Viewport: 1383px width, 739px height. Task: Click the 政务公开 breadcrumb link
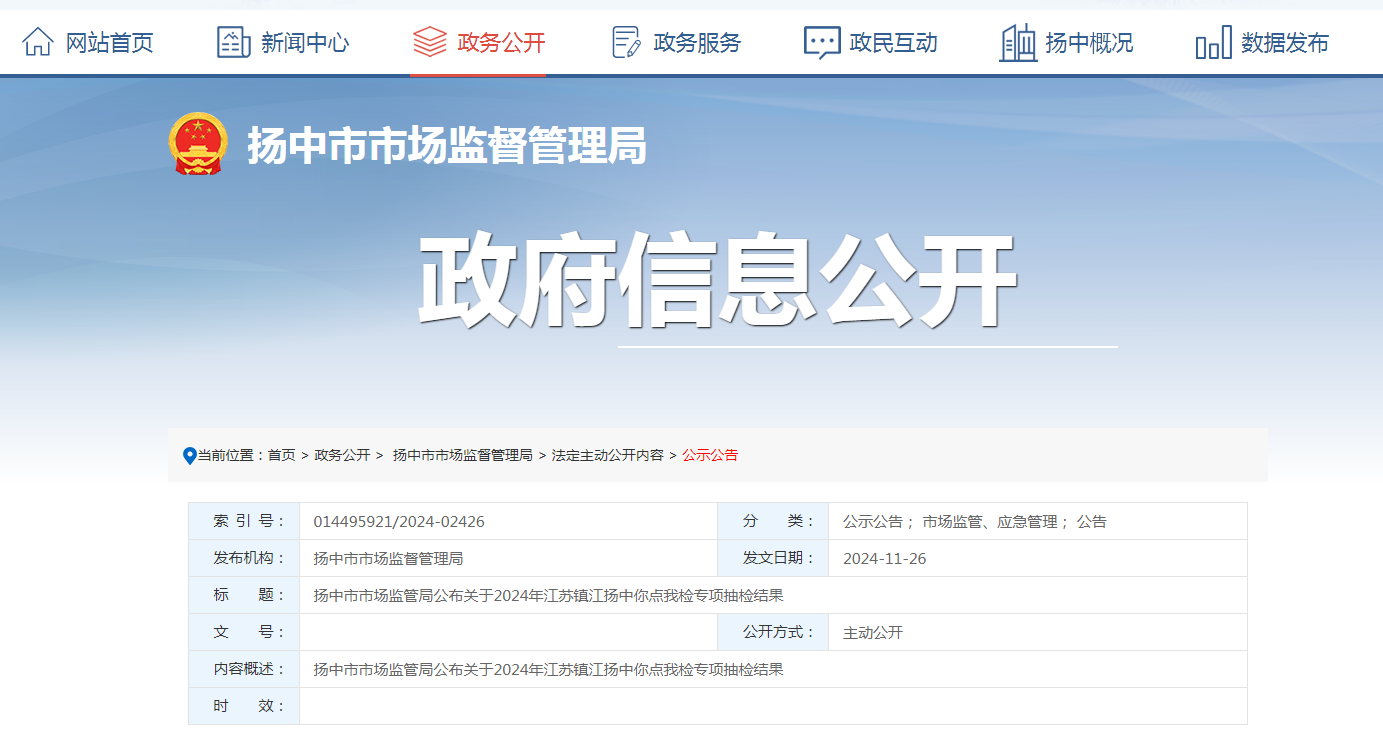[343, 455]
